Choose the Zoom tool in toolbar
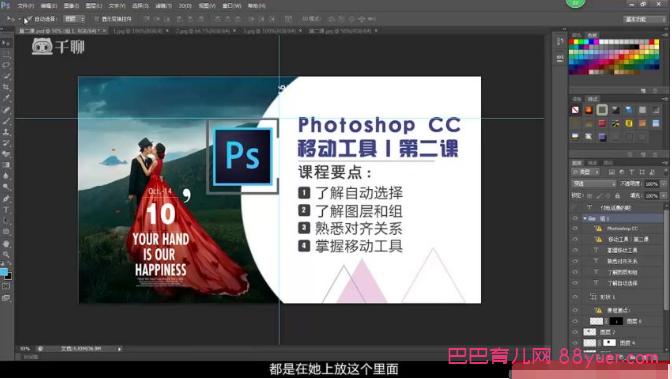This screenshot has width=672, height=379. coord(6,254)
